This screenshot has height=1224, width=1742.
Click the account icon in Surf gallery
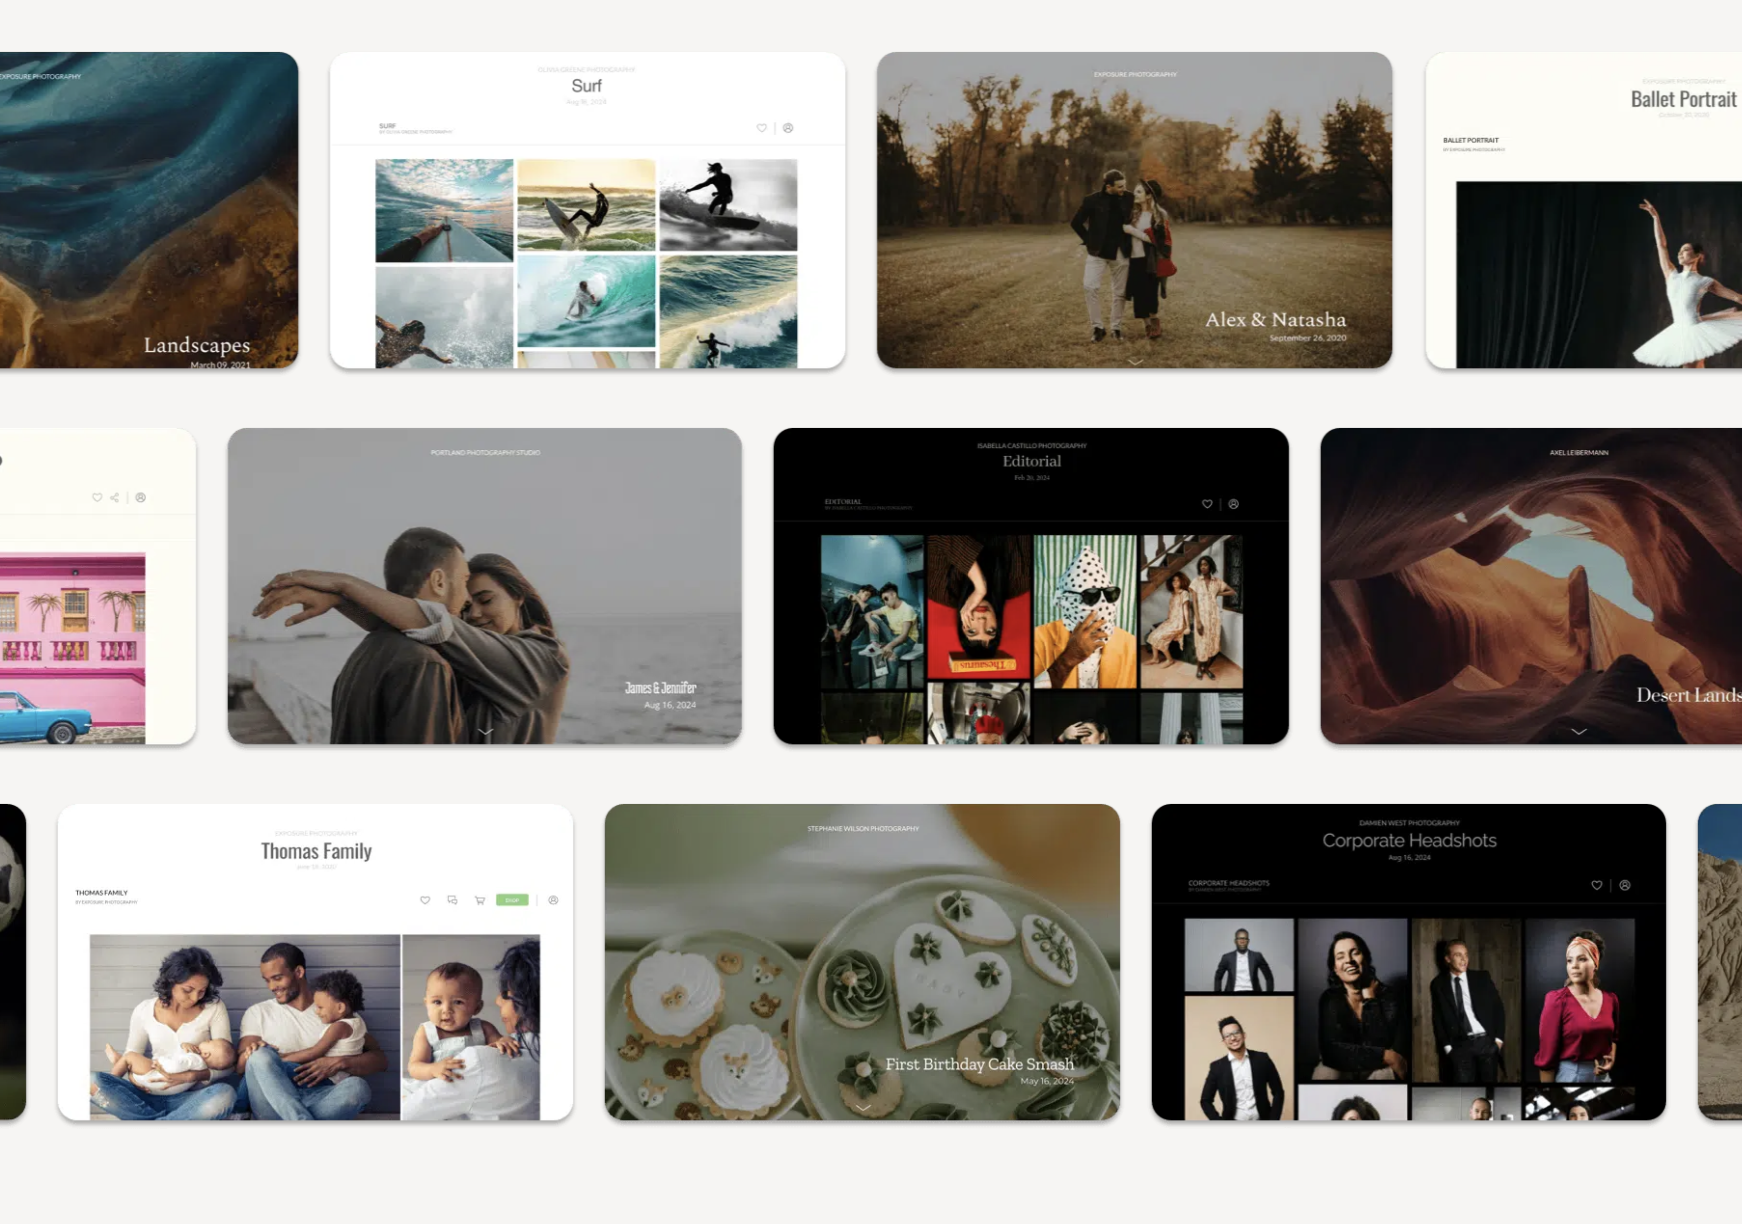(788, 128)
